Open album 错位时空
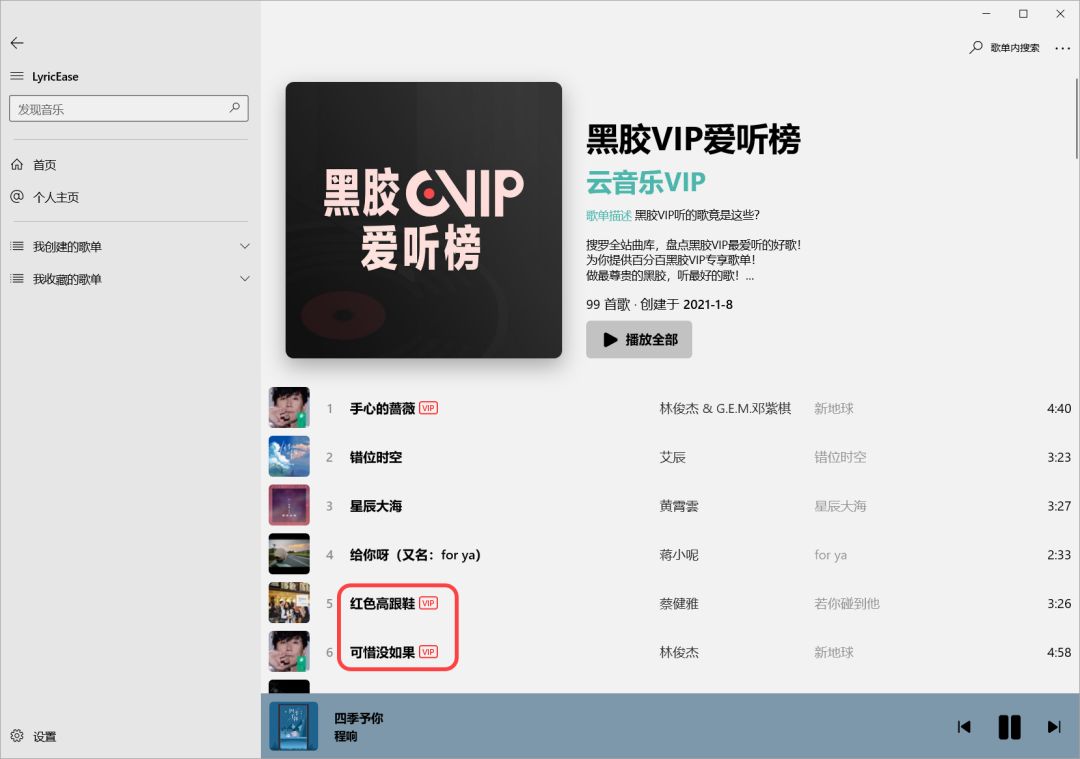 (x=840, y=457)
